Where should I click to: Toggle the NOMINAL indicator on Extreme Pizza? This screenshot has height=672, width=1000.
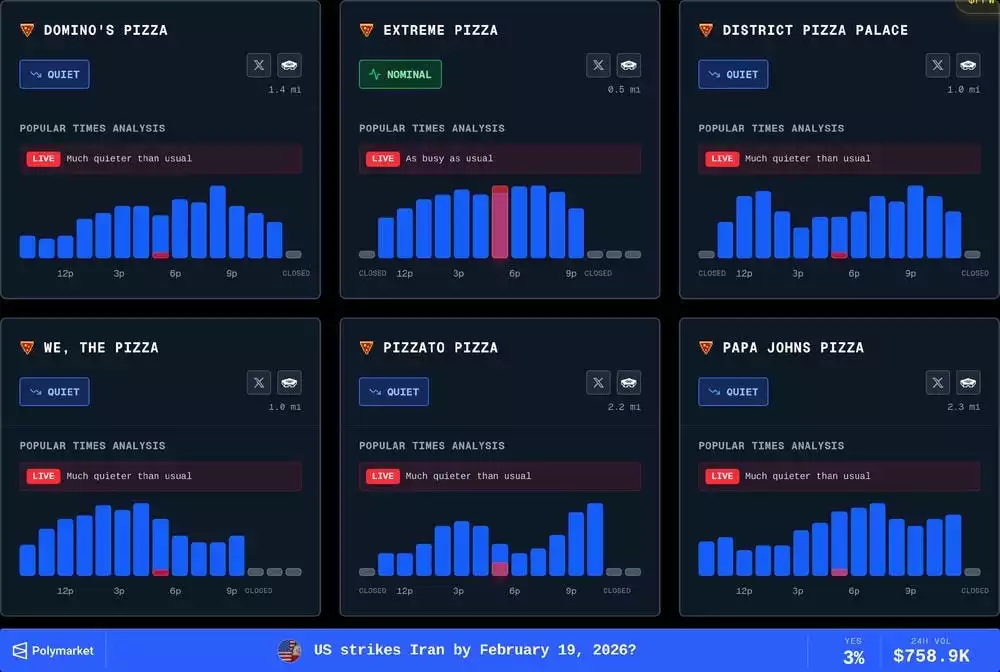point(400,74)
